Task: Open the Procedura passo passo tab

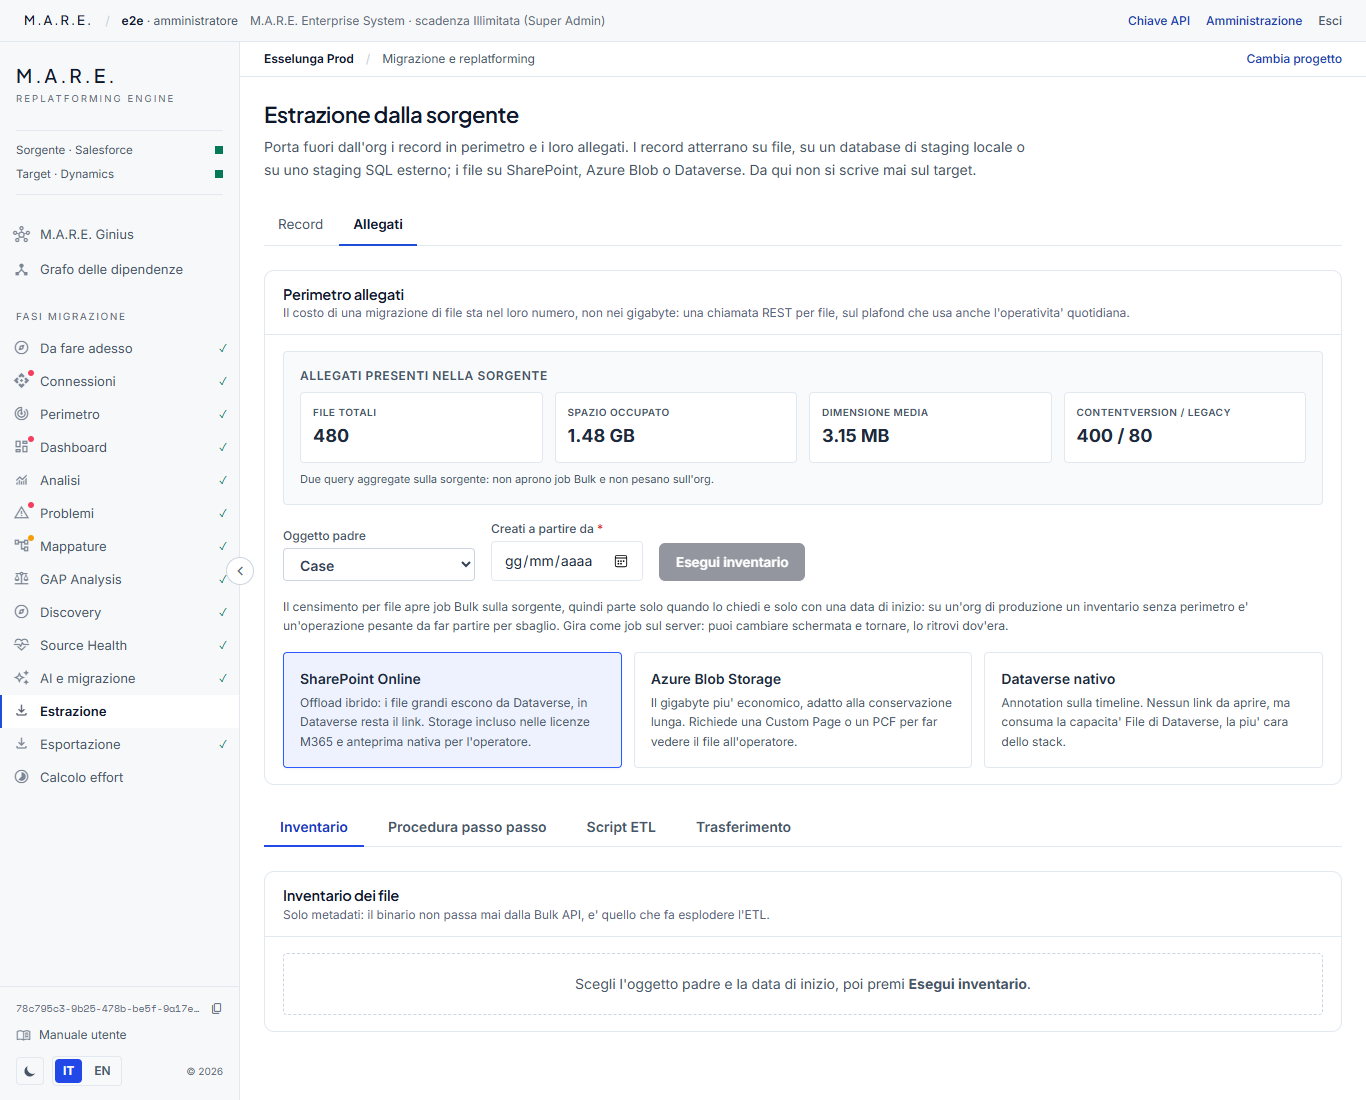Action: point(467,828)
